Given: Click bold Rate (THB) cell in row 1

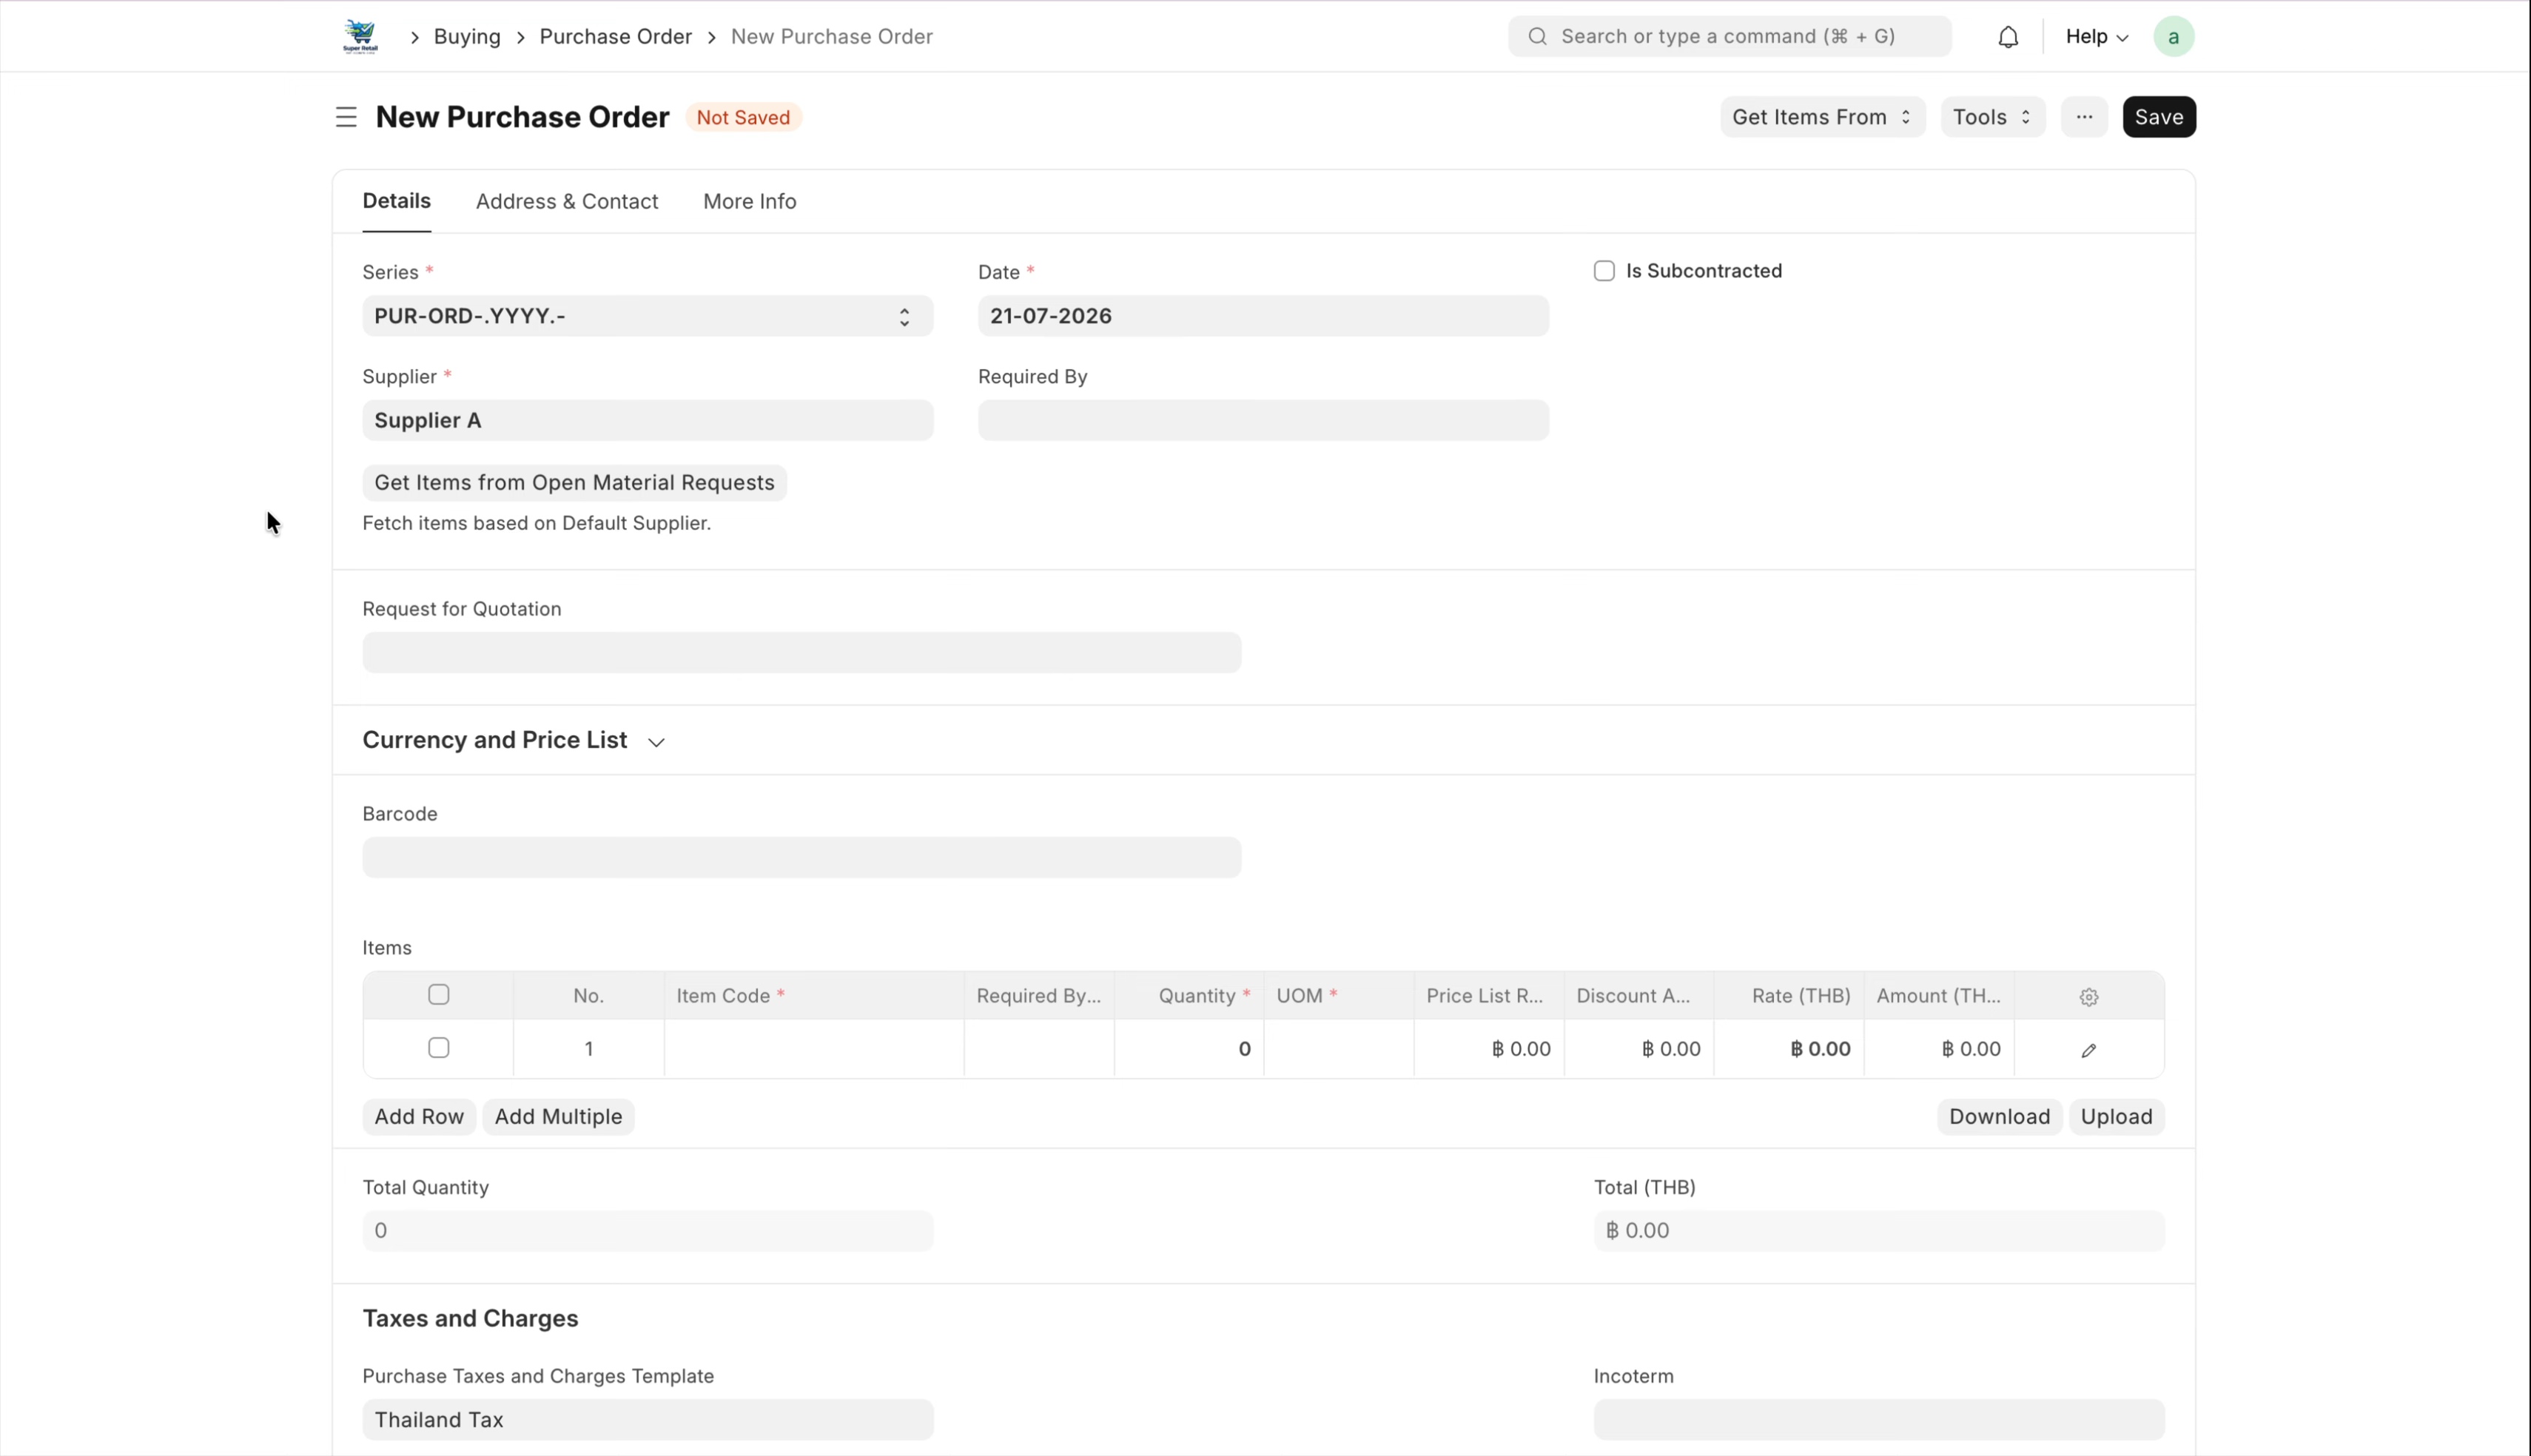Looking at the screenshot, I should (x=1788, y=1049).
